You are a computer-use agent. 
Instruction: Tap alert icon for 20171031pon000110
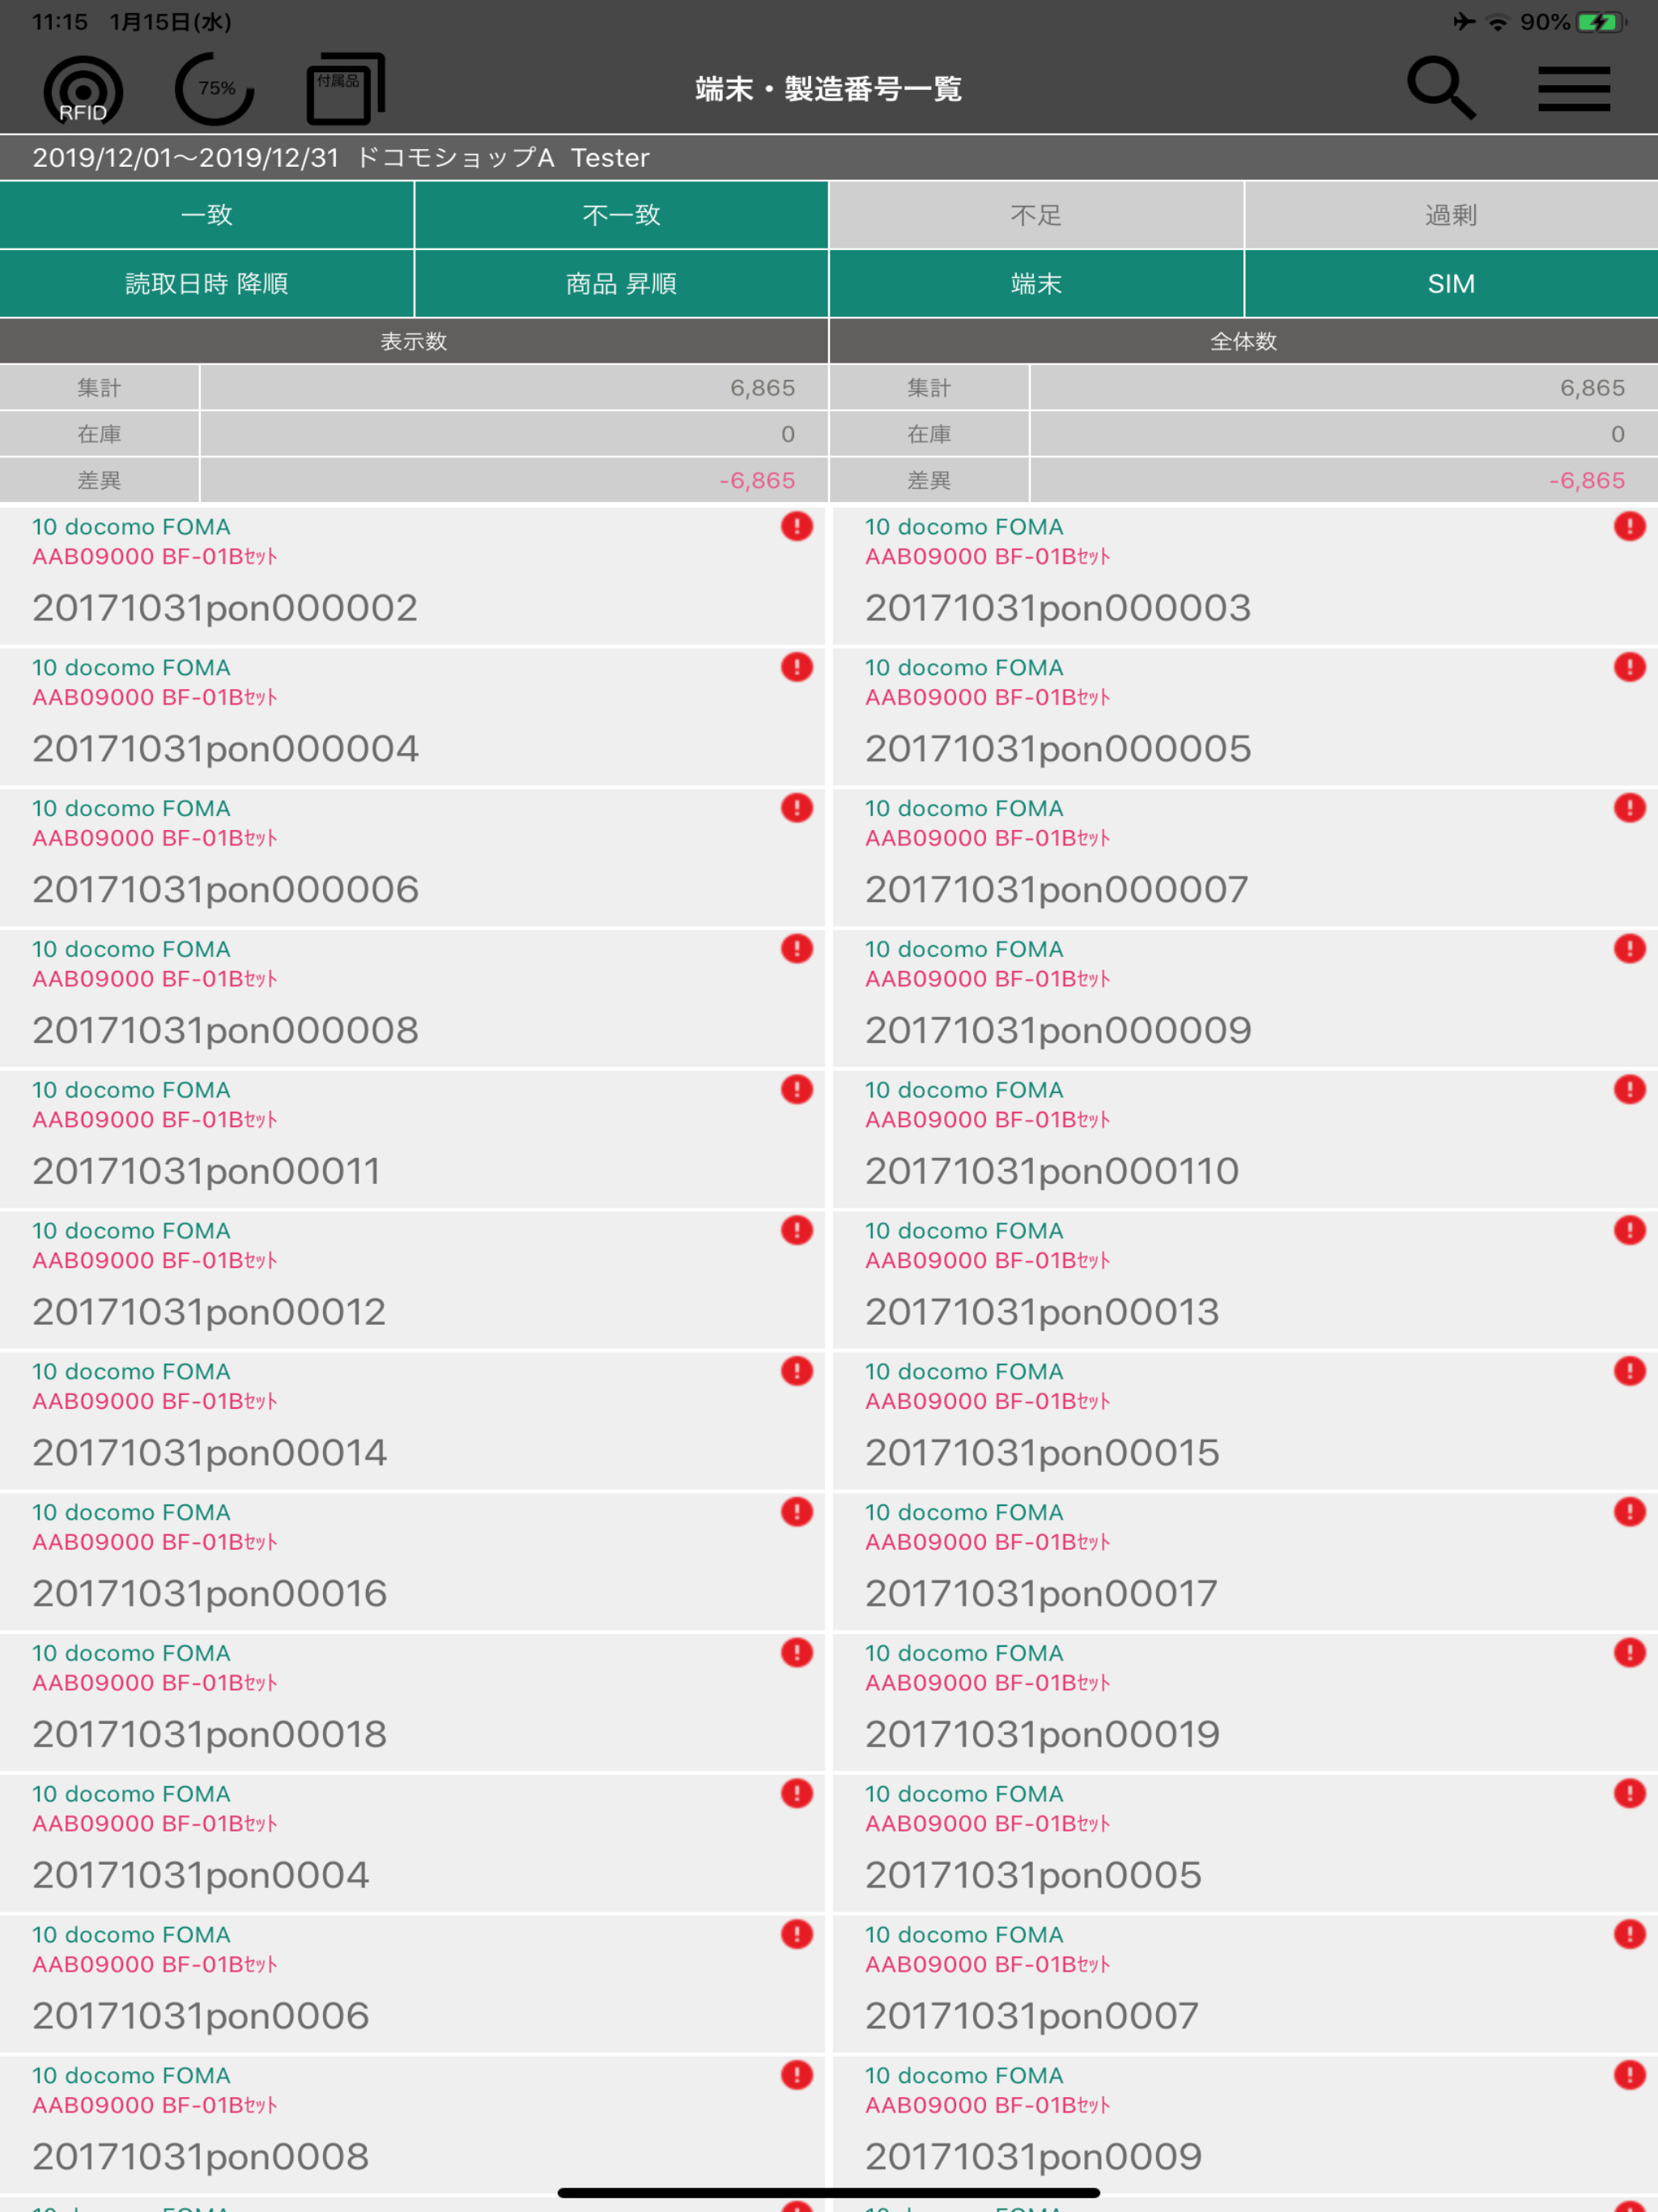[1629, 1090]
